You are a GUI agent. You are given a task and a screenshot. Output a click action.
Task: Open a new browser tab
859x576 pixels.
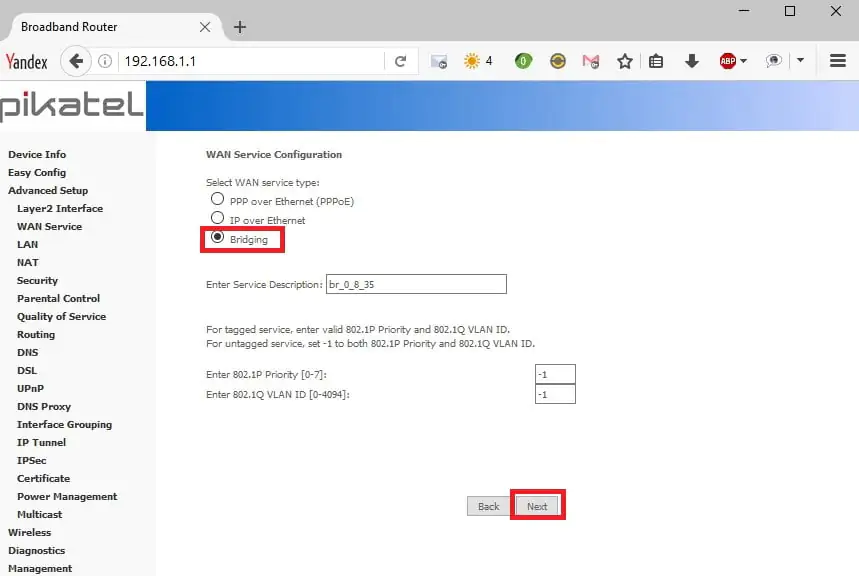click(239, 27)
